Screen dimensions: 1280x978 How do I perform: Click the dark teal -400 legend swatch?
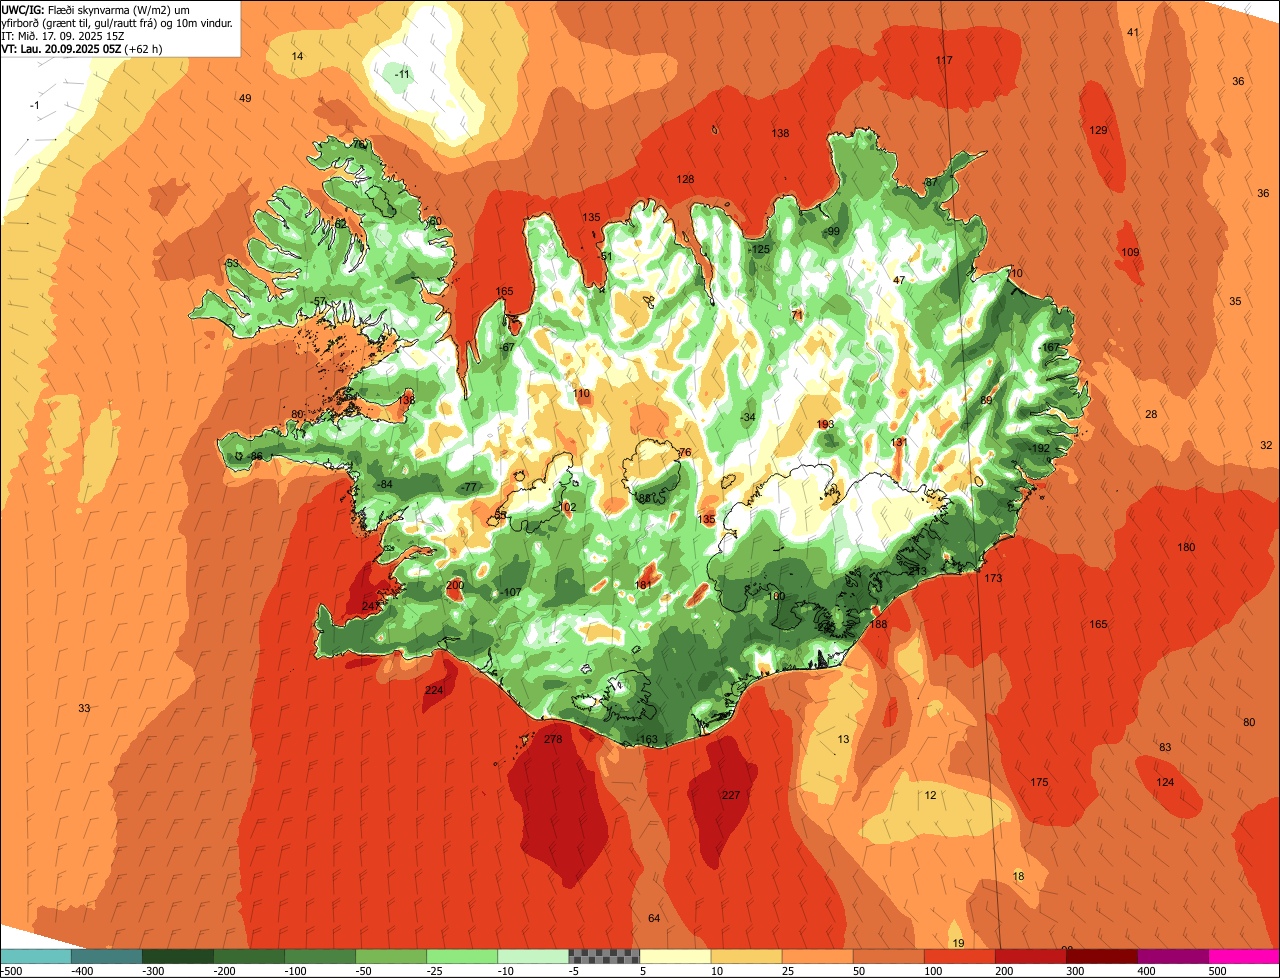pyautogui.click(x=107, y=956)
